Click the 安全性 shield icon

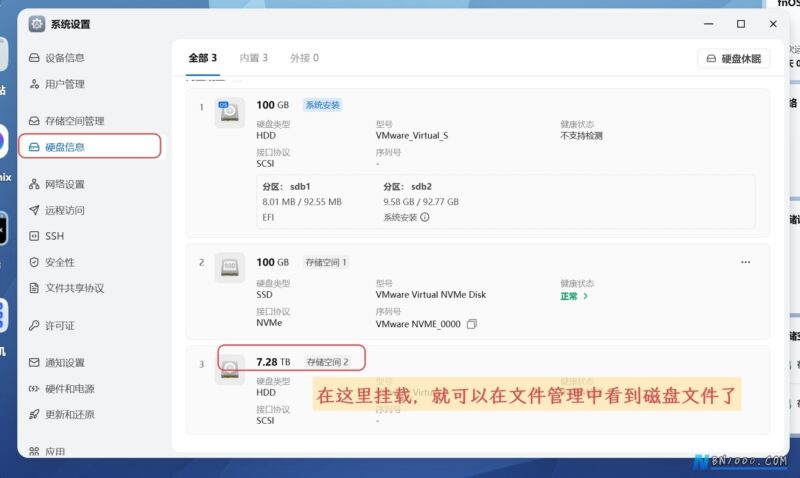pyautogui.click(x=34, y=262)
